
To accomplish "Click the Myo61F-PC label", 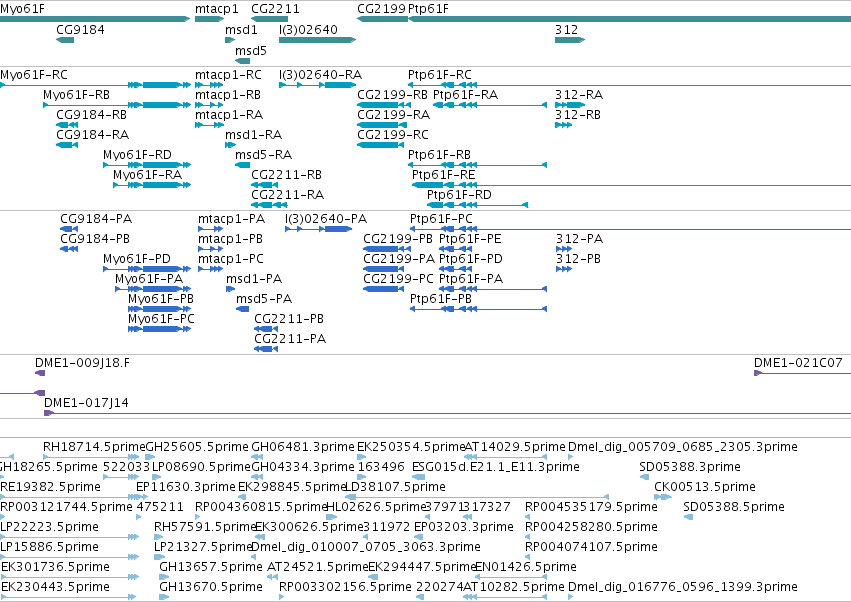I will point(161,319).
